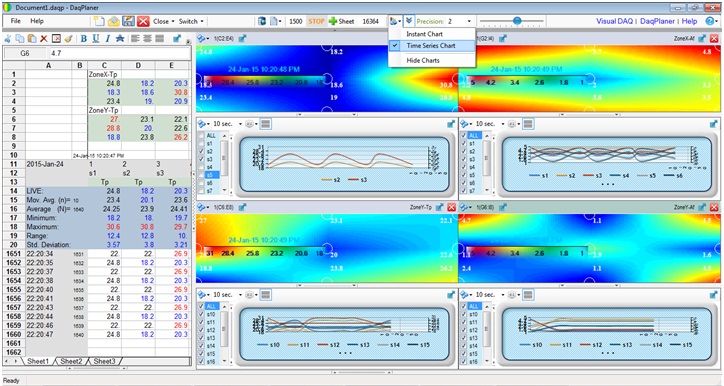The height and width of the screenshot is (386, 724).
Task: Apply bold formatting with the B icon
Action: click(84, 39)
